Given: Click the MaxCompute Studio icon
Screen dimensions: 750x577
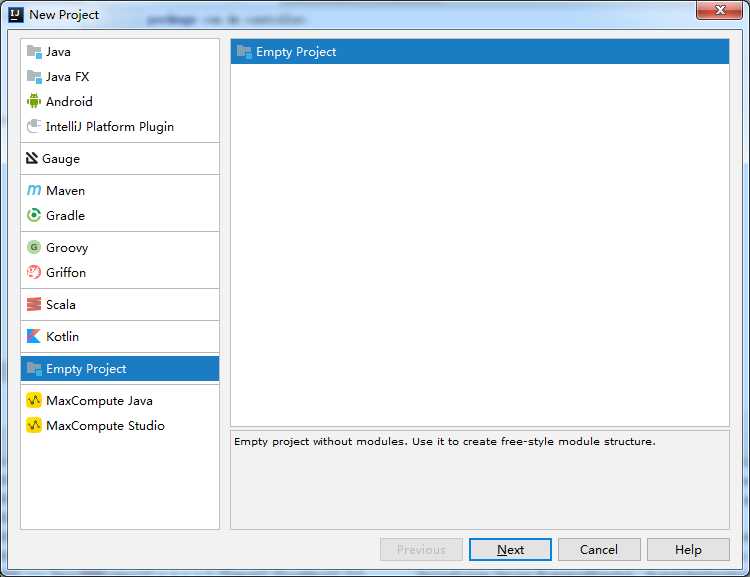Looking at the screenshot, I should [x=34, y=425].
